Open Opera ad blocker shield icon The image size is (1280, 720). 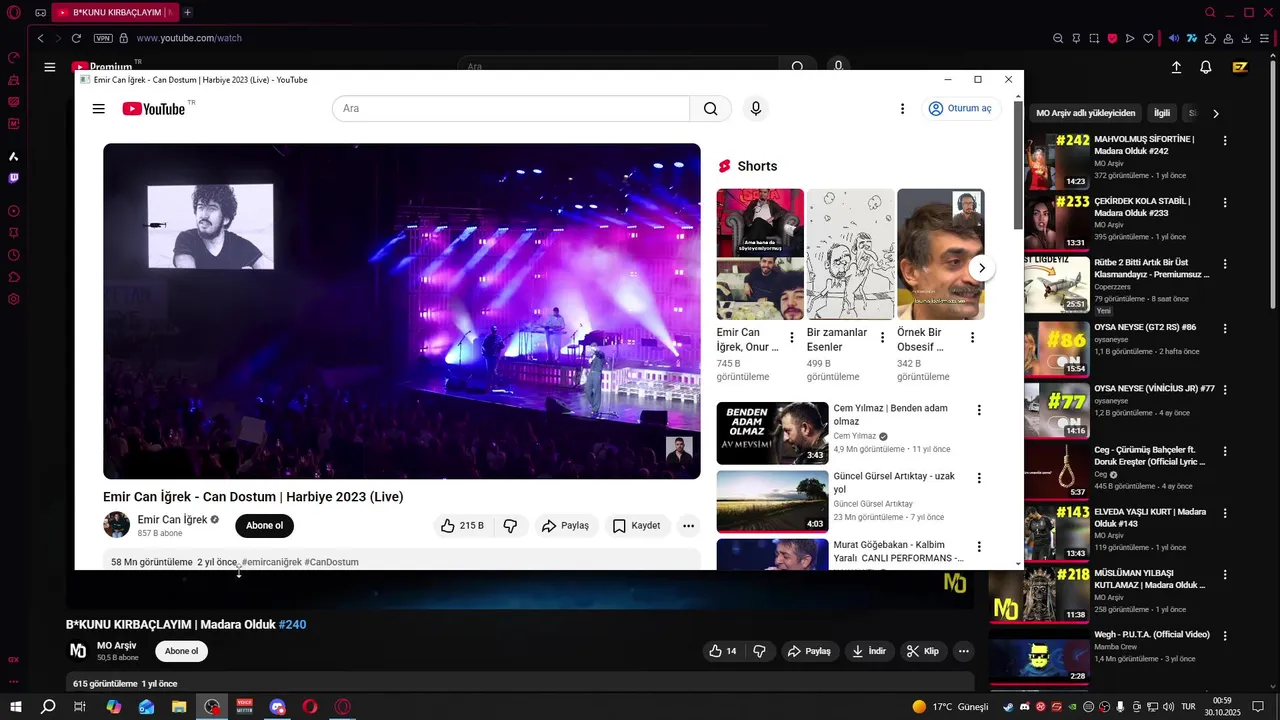[1112, 38]
